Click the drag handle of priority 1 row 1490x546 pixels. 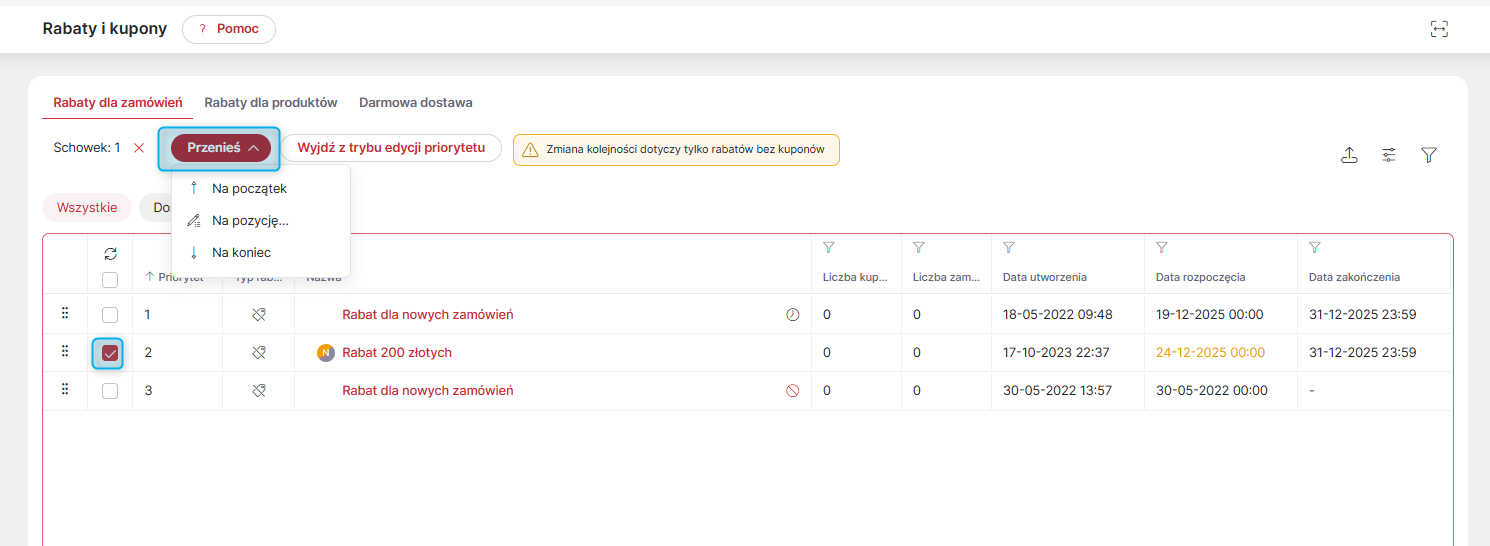pos(65,314)
